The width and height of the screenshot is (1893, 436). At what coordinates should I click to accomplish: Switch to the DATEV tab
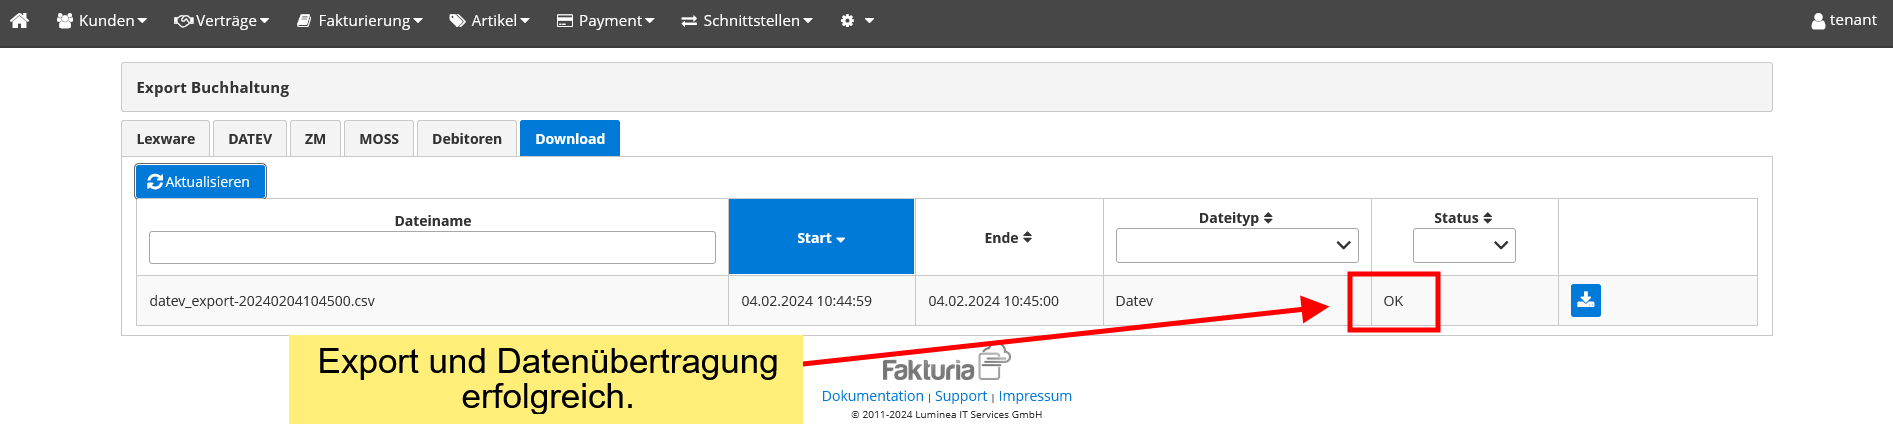(250, 139)
